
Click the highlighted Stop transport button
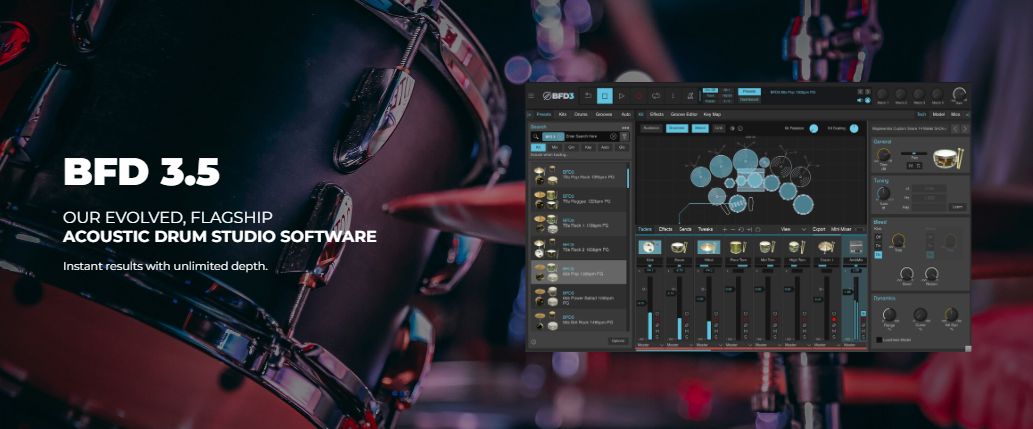click(x=605, y=96)
